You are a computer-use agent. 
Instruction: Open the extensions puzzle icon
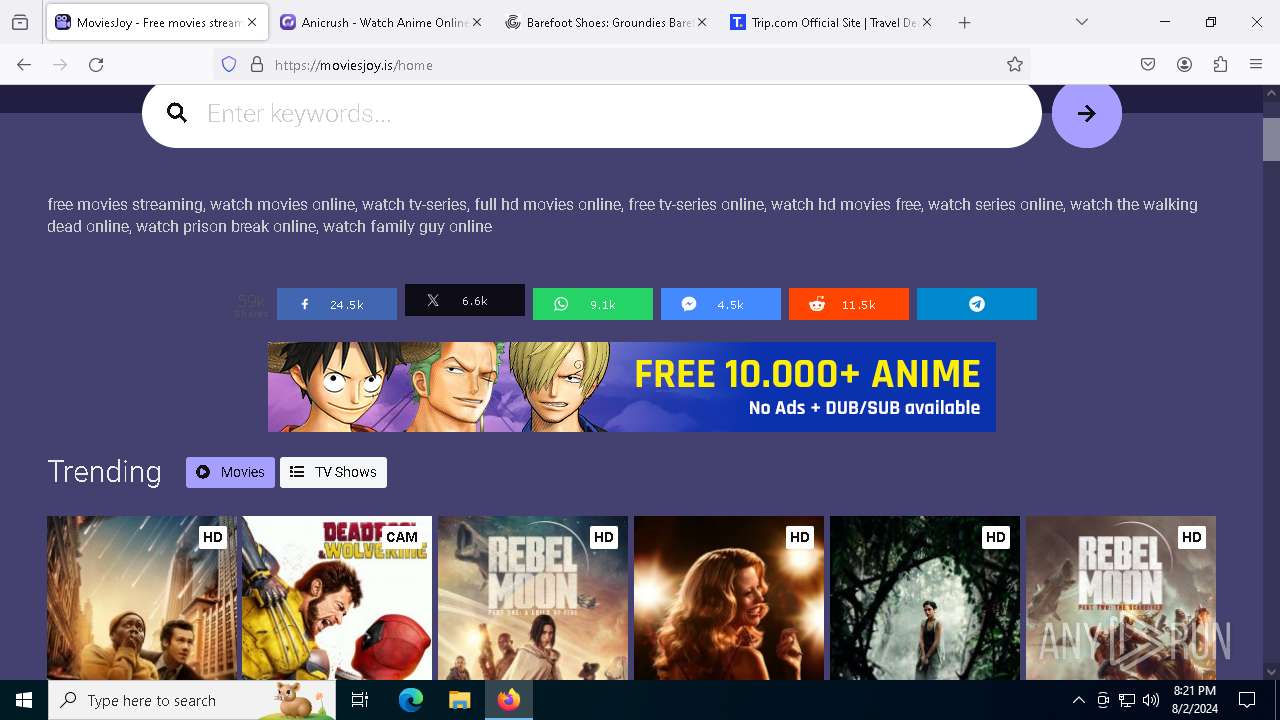coord(1220,65)
